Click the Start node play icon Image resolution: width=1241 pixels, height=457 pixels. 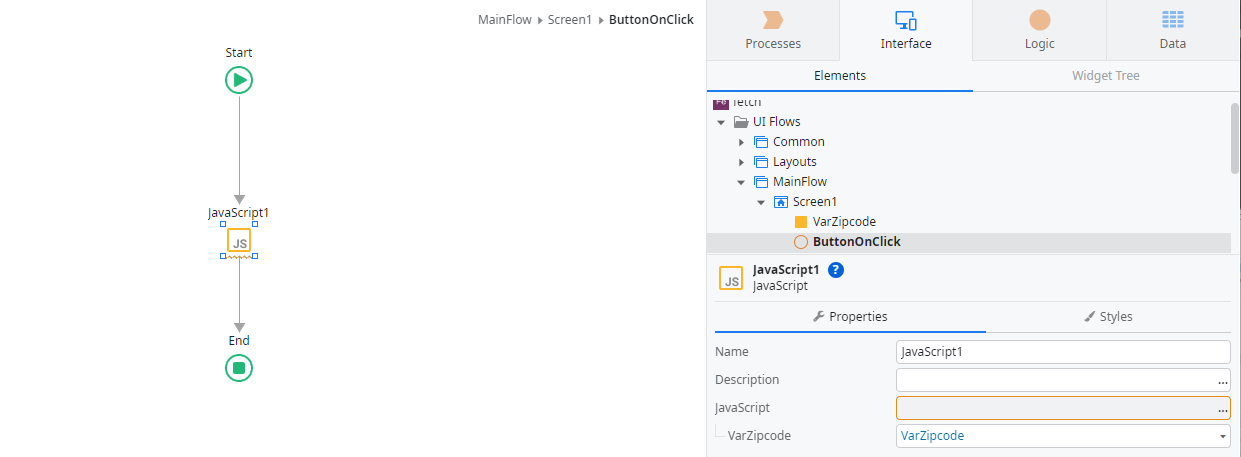click(x=239, y=80)
